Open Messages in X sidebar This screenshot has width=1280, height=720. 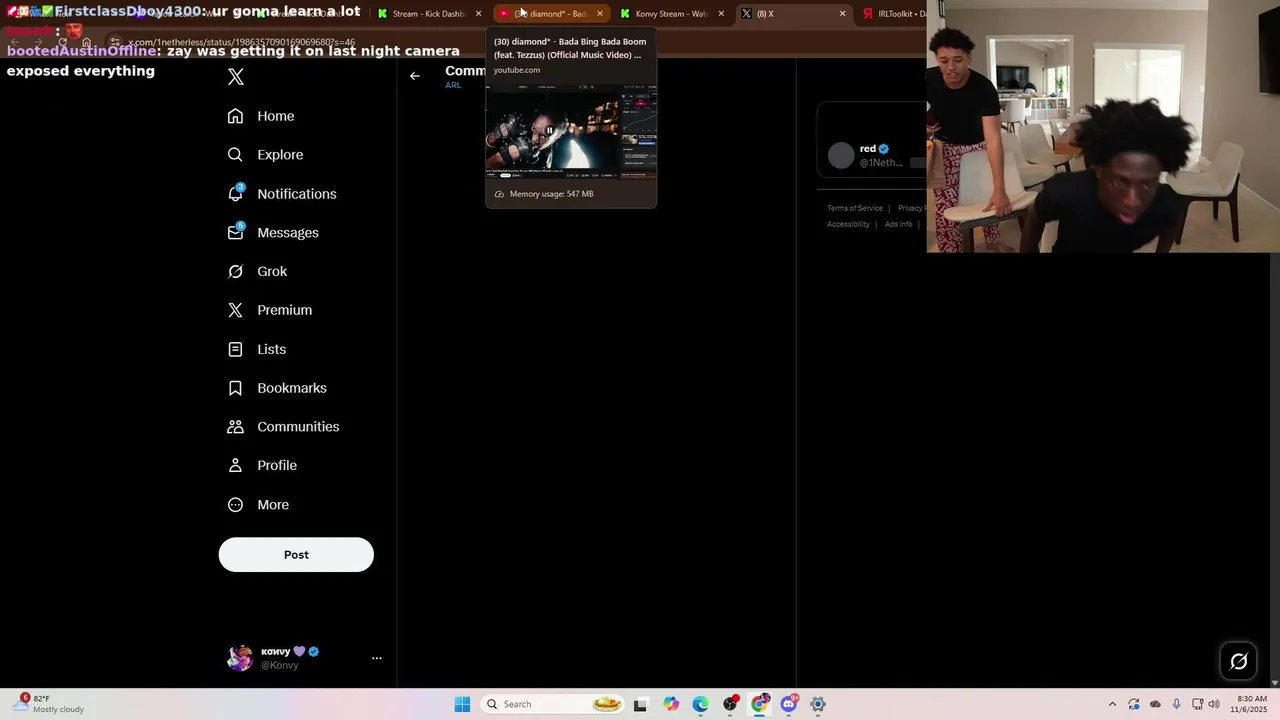[x=288, y=233]
